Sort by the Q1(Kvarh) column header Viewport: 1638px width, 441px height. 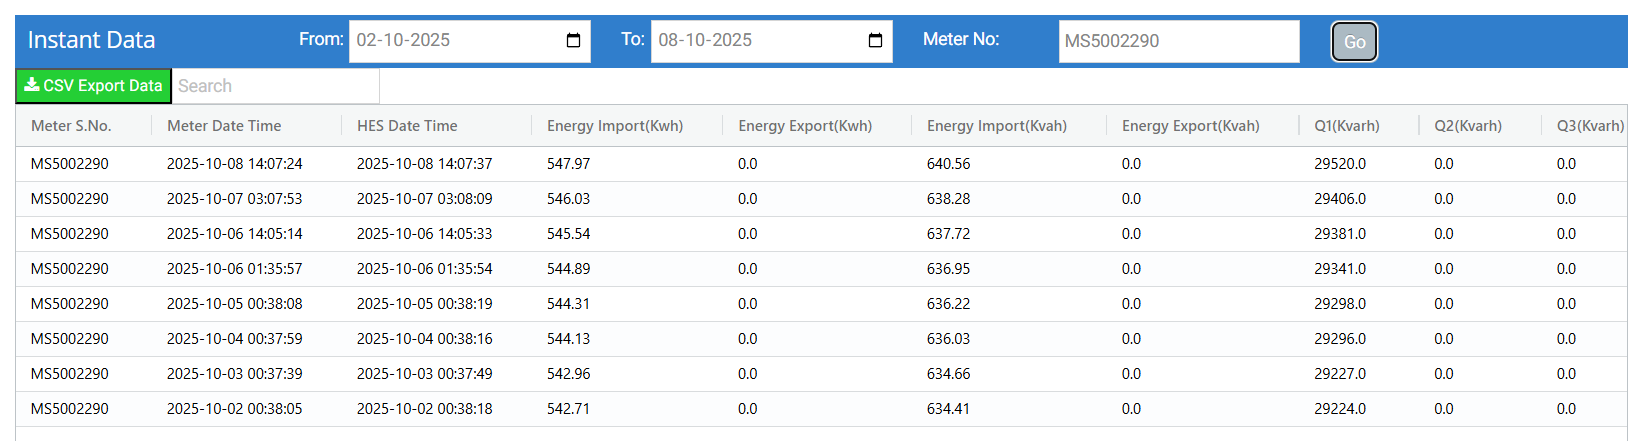[x=1347, y=126]
